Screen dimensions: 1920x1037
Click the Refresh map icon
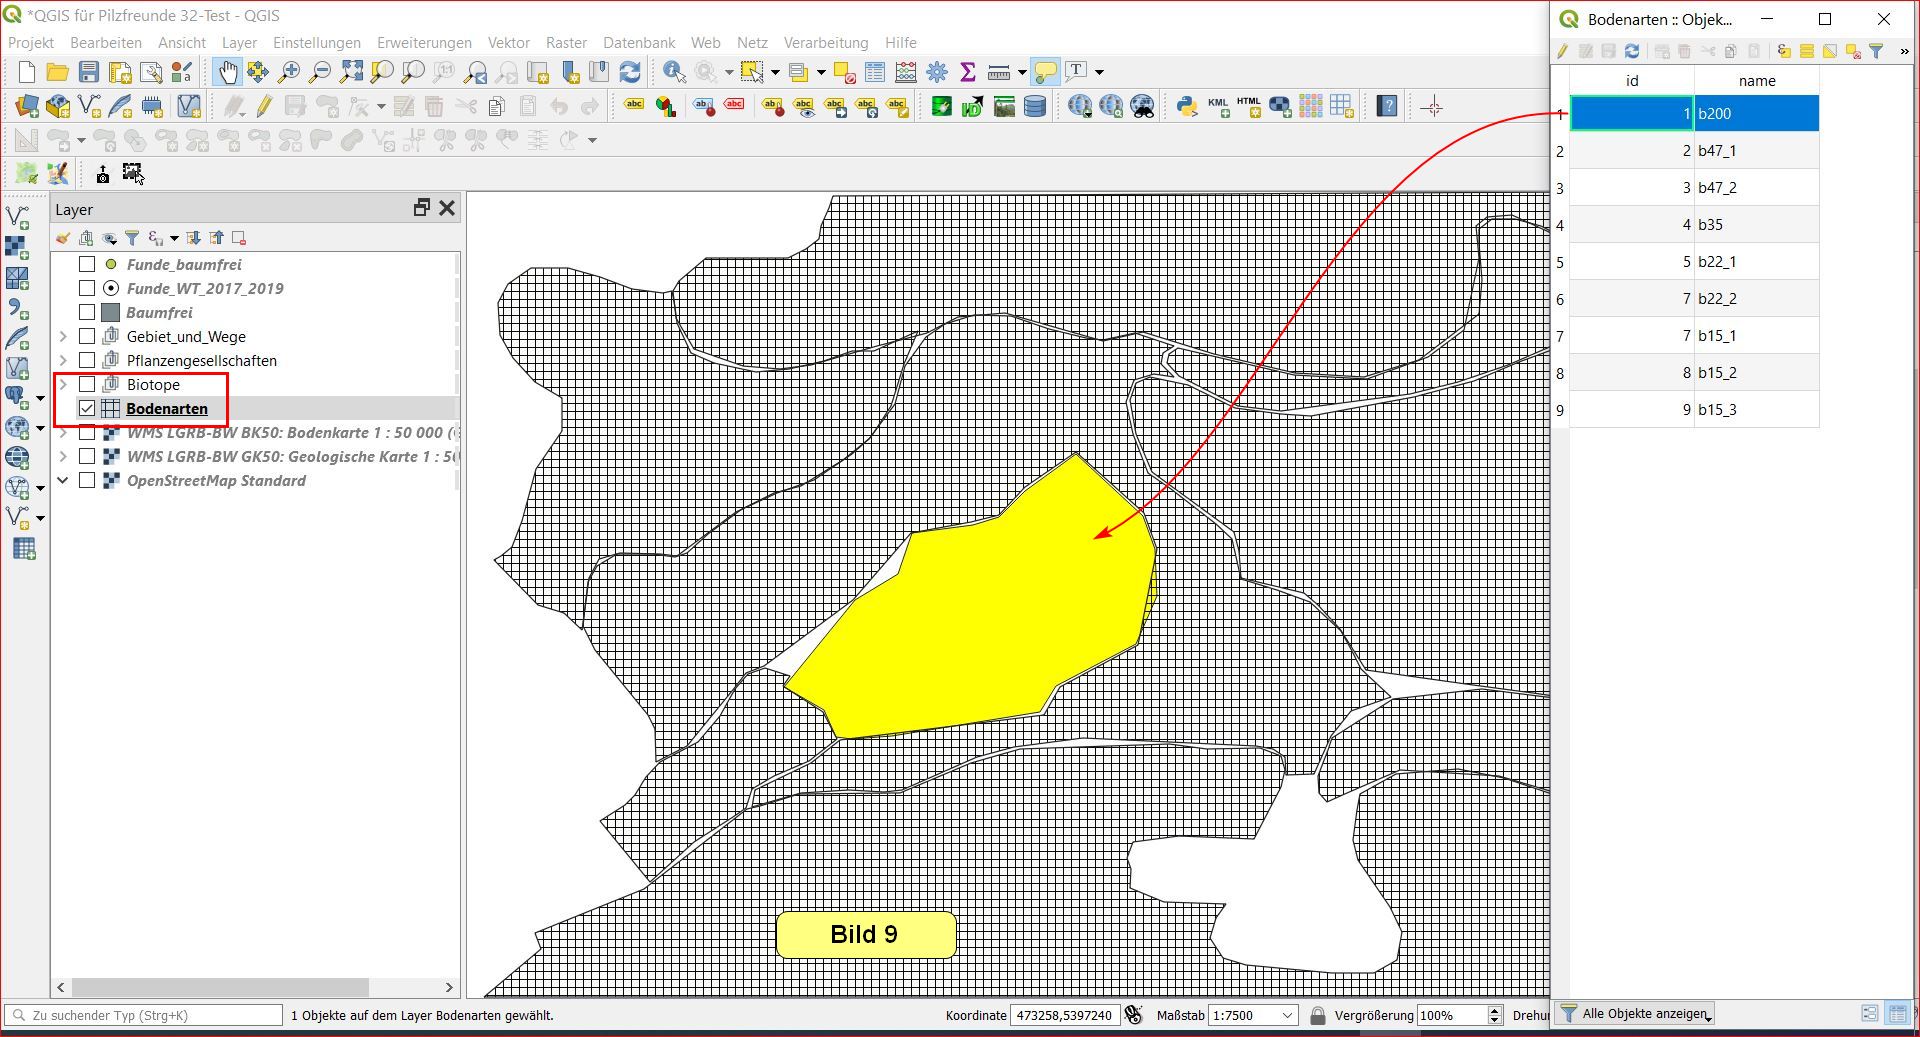pyautogui.click(x=630, y=72)
